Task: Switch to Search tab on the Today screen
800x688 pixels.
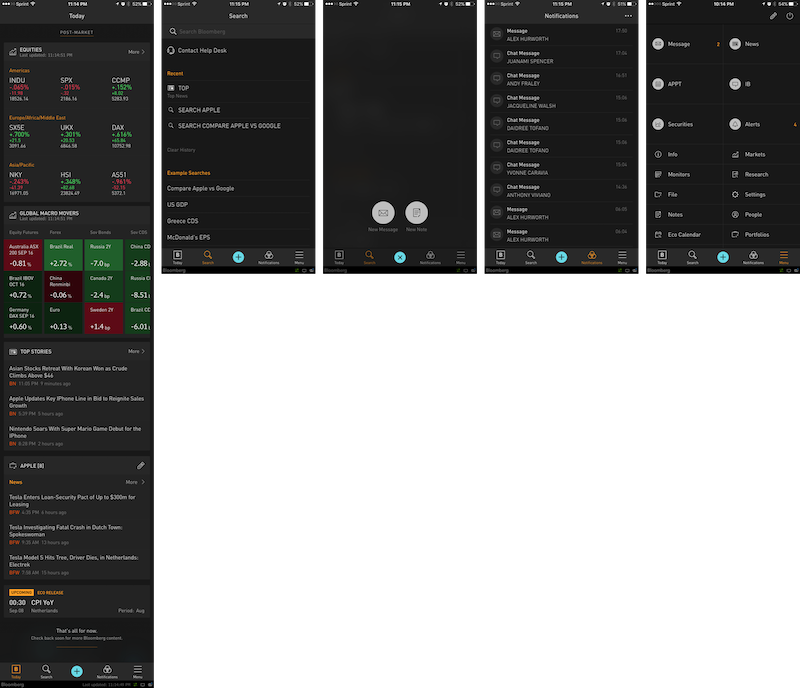Action: click(46, 672)
